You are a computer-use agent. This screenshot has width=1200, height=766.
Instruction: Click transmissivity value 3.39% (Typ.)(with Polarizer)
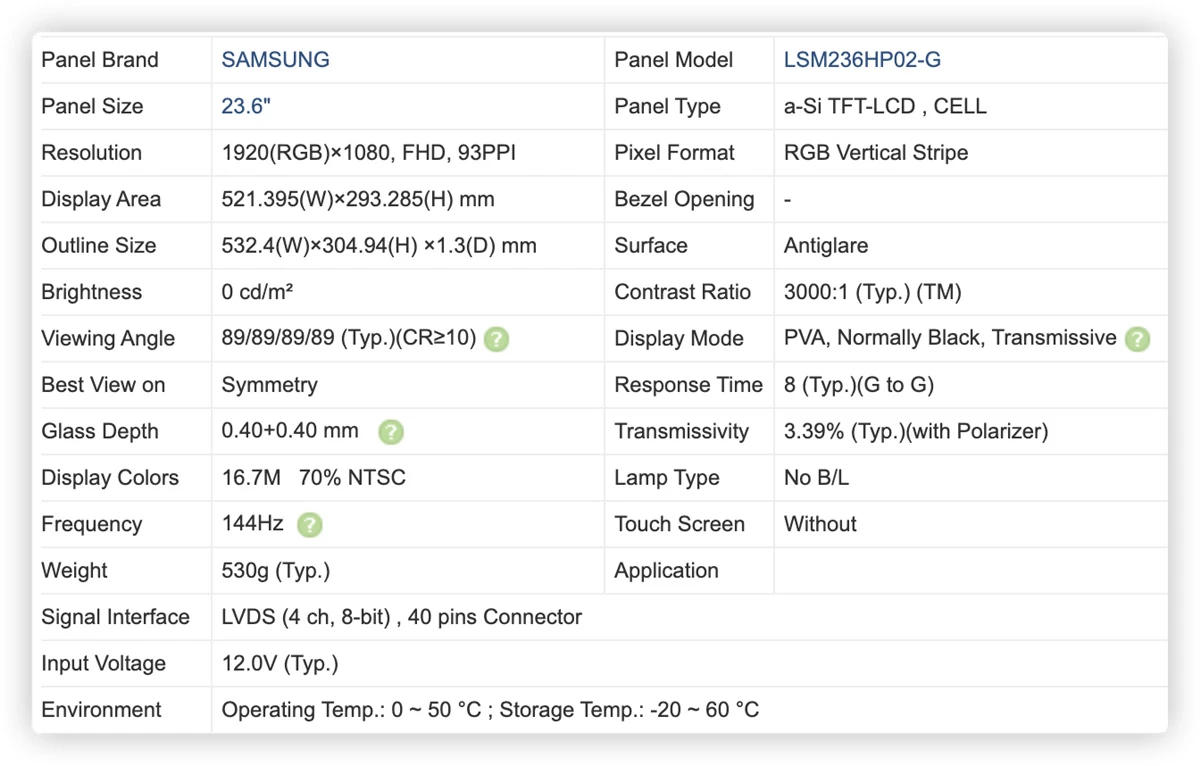point(916,431)
